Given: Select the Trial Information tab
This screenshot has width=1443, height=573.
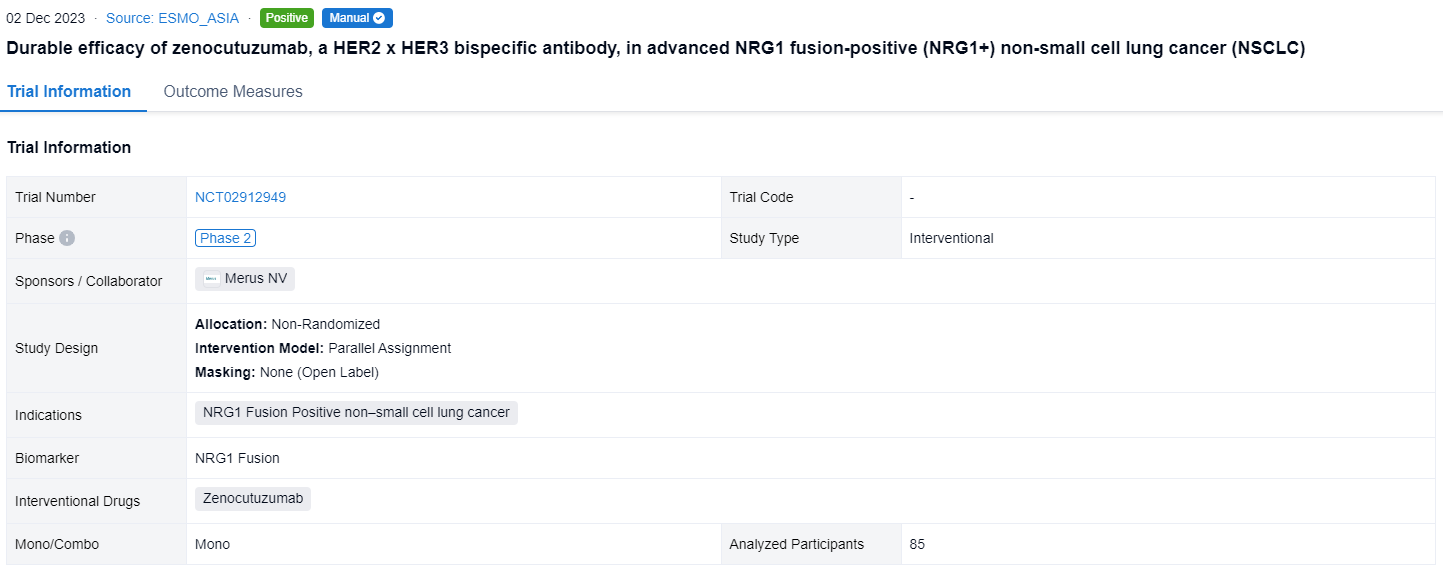Looking at the screenshot, I should coord(69,91).
